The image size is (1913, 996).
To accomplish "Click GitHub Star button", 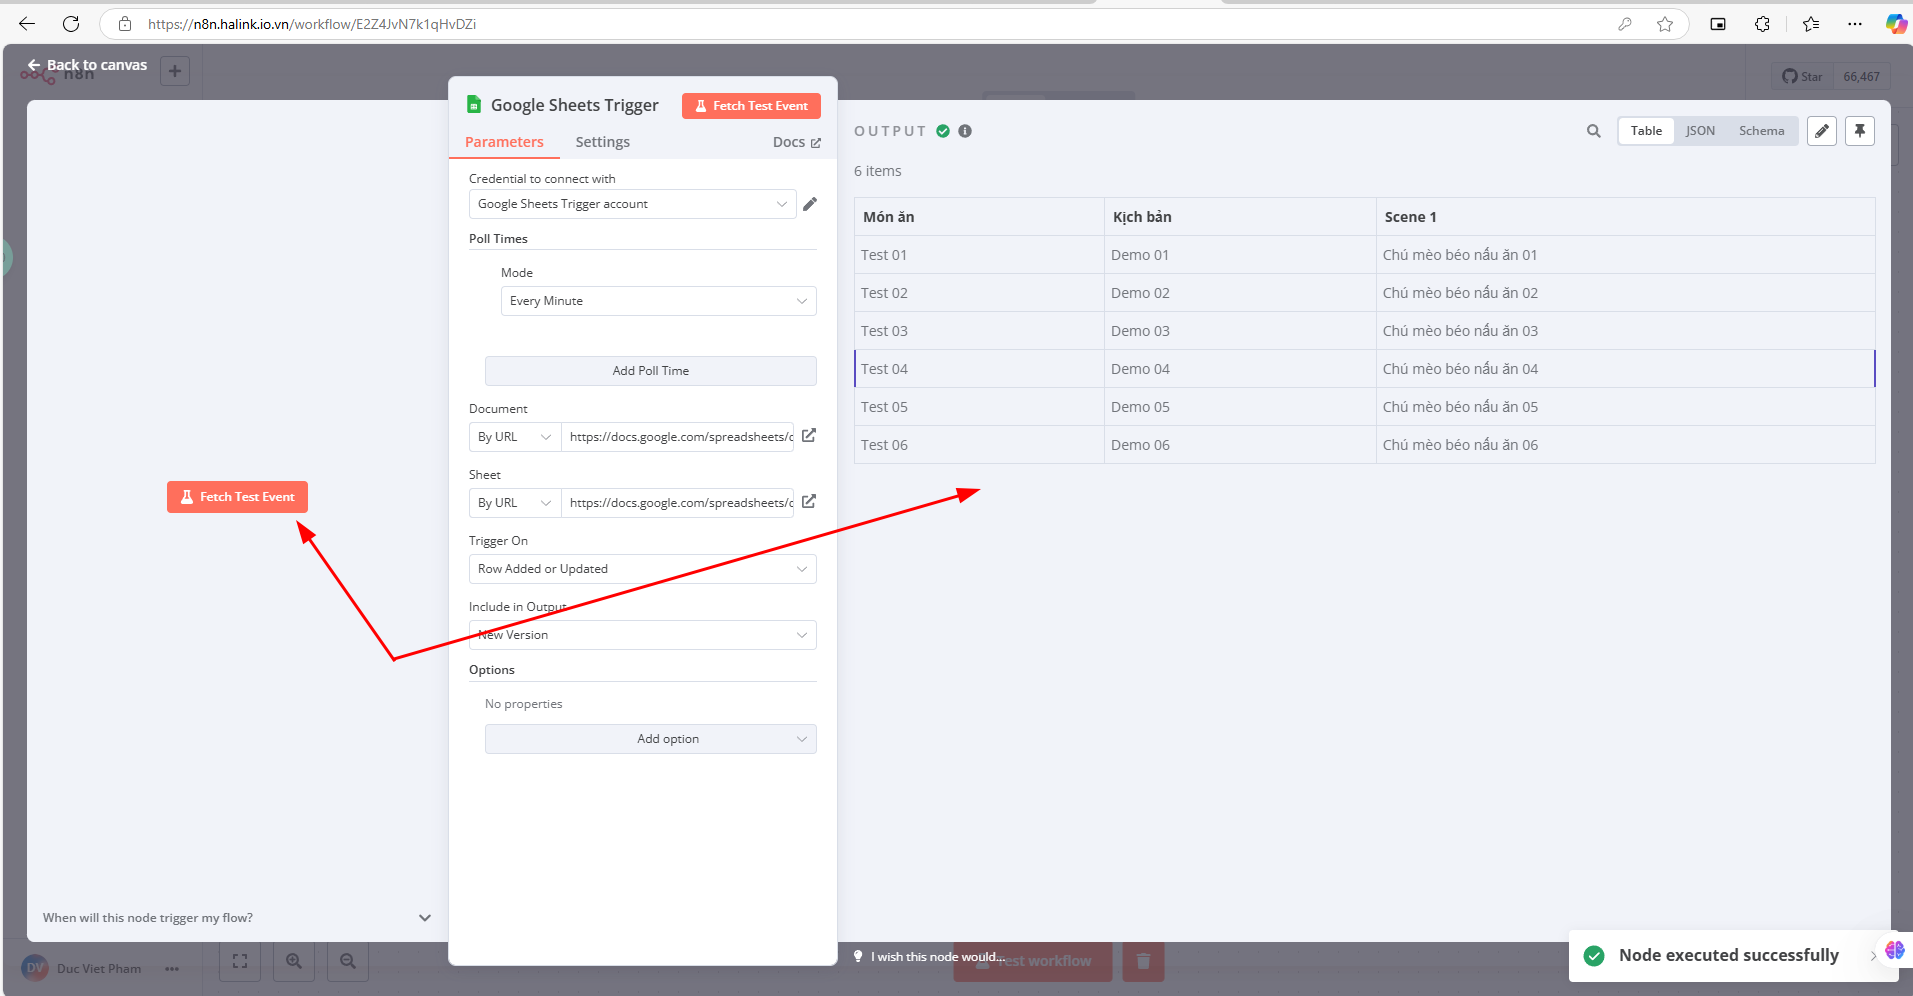I will tap(1803, 76).
